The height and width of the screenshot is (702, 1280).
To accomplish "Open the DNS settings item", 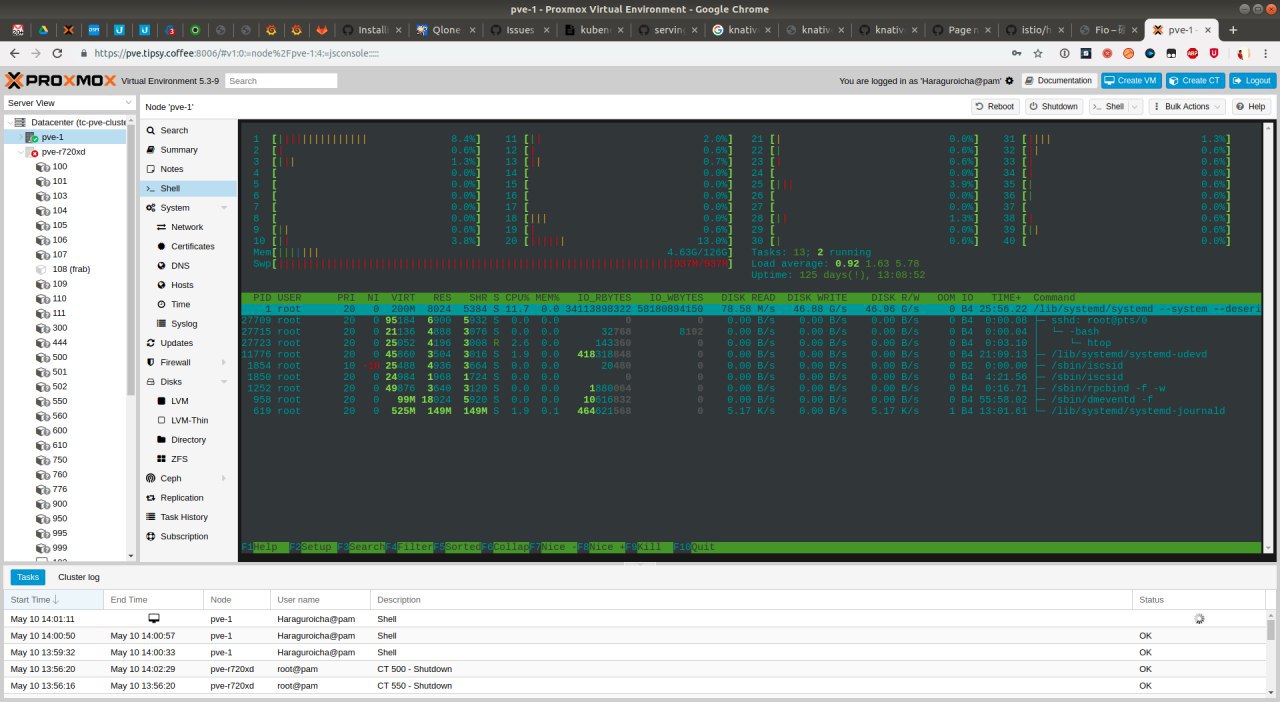I will [x=179, y=266].
